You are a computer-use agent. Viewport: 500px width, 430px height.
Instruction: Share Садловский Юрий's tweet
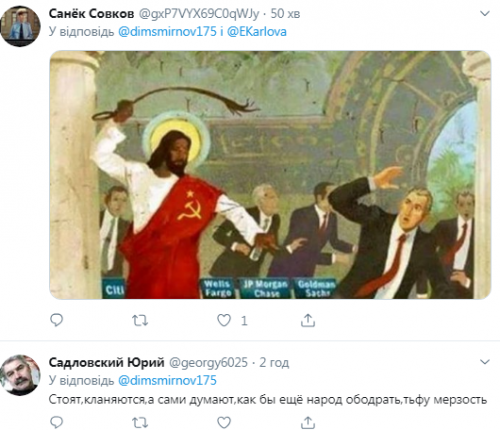click(x=308, y=422)
